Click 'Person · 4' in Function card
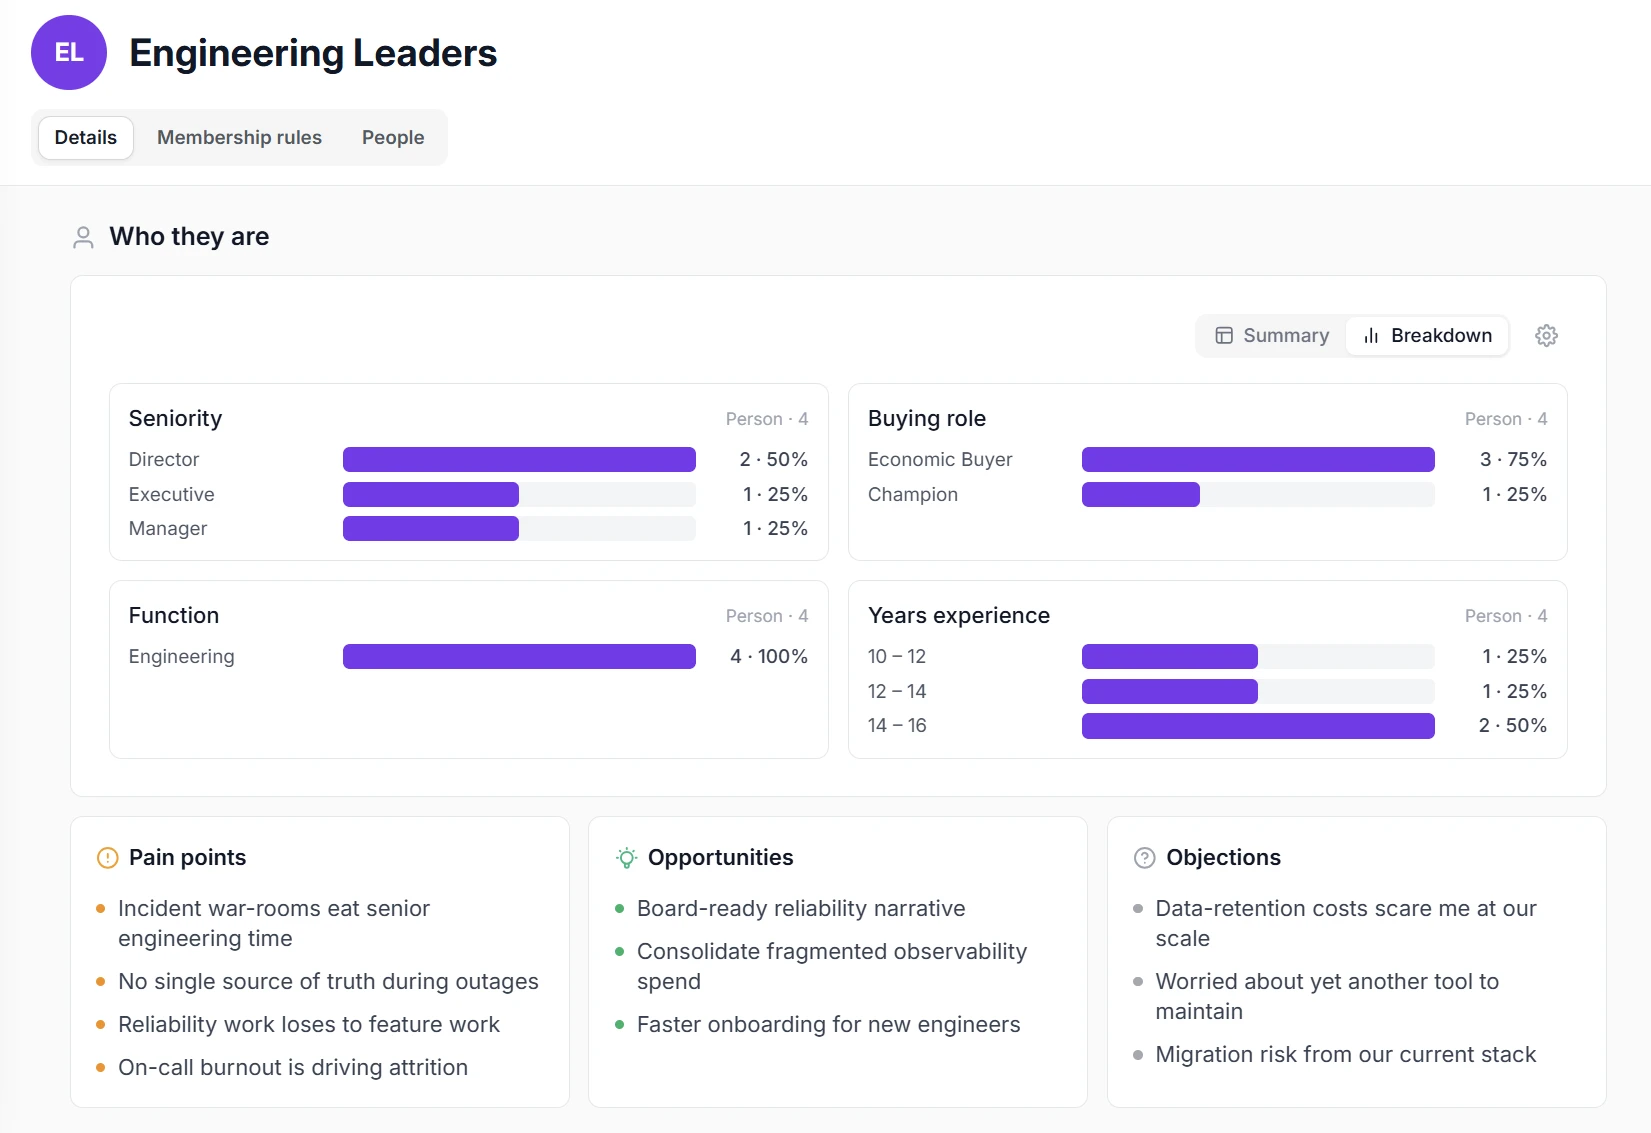The image size is (1651, 1133). [767, 616]
